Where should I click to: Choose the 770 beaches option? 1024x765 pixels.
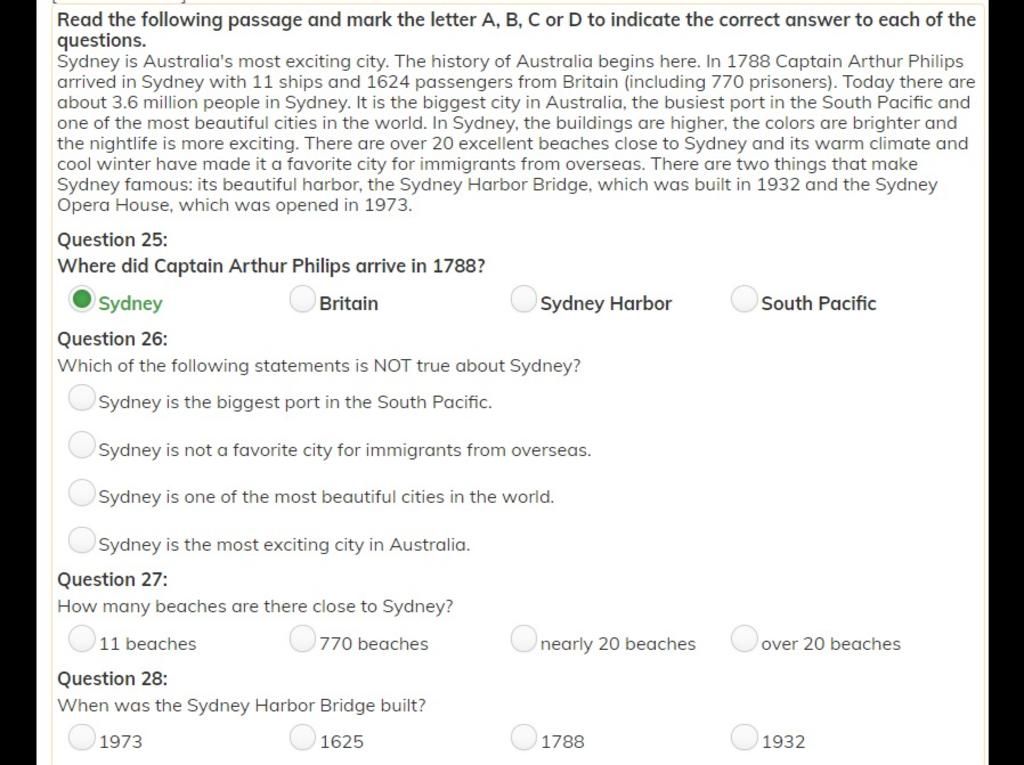pyautogui.click(x=302, y=639)
